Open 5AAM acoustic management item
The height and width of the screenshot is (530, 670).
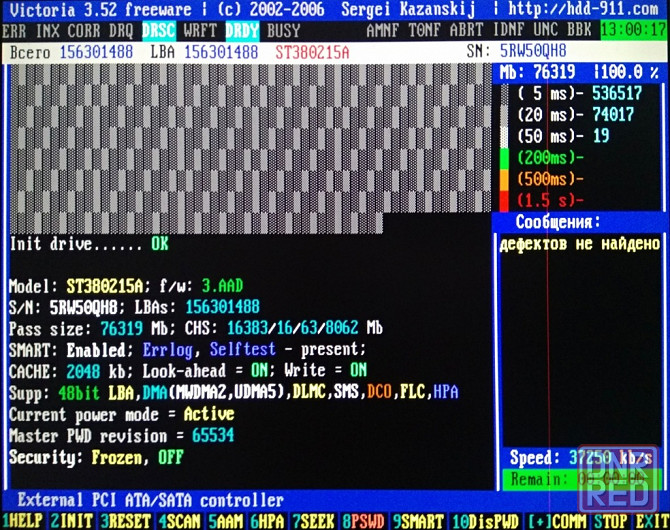point(226,521)
